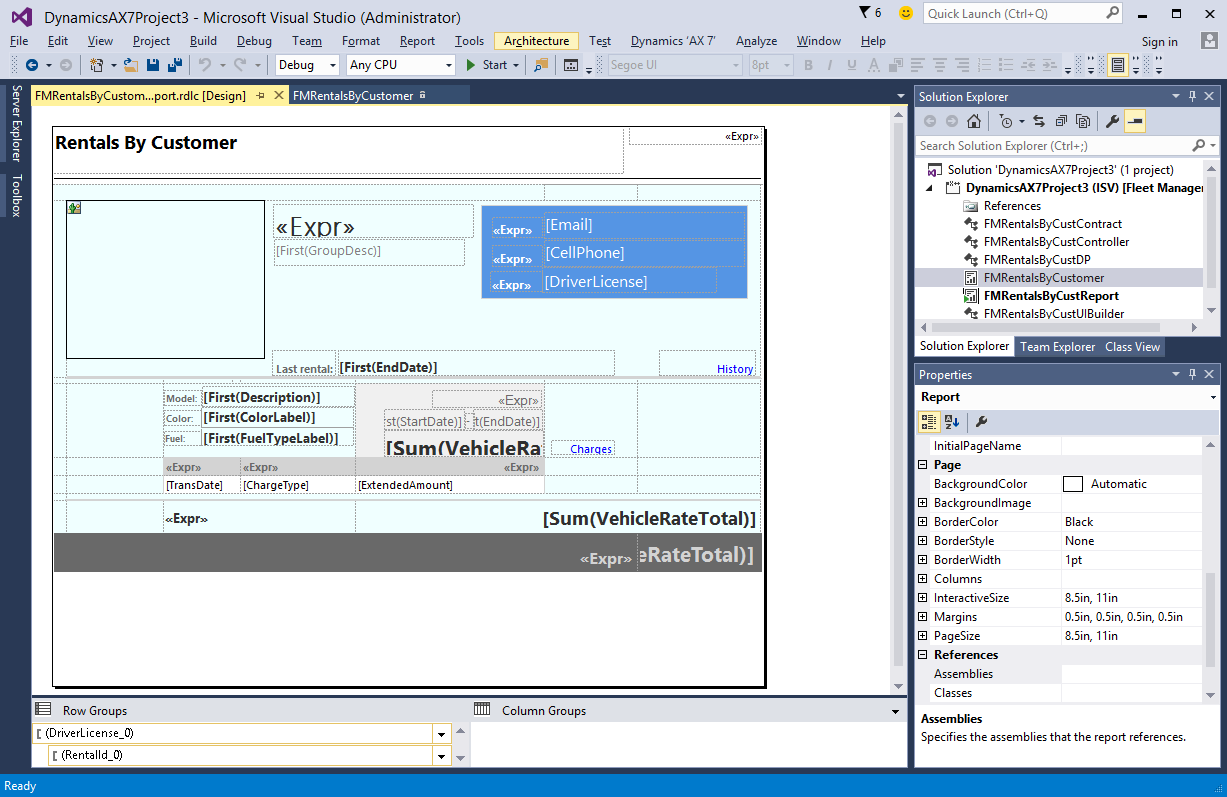The height and width of the screenshot is (797, 1227).
Task: Click the History link in the report design
Action: coord(735,368)
